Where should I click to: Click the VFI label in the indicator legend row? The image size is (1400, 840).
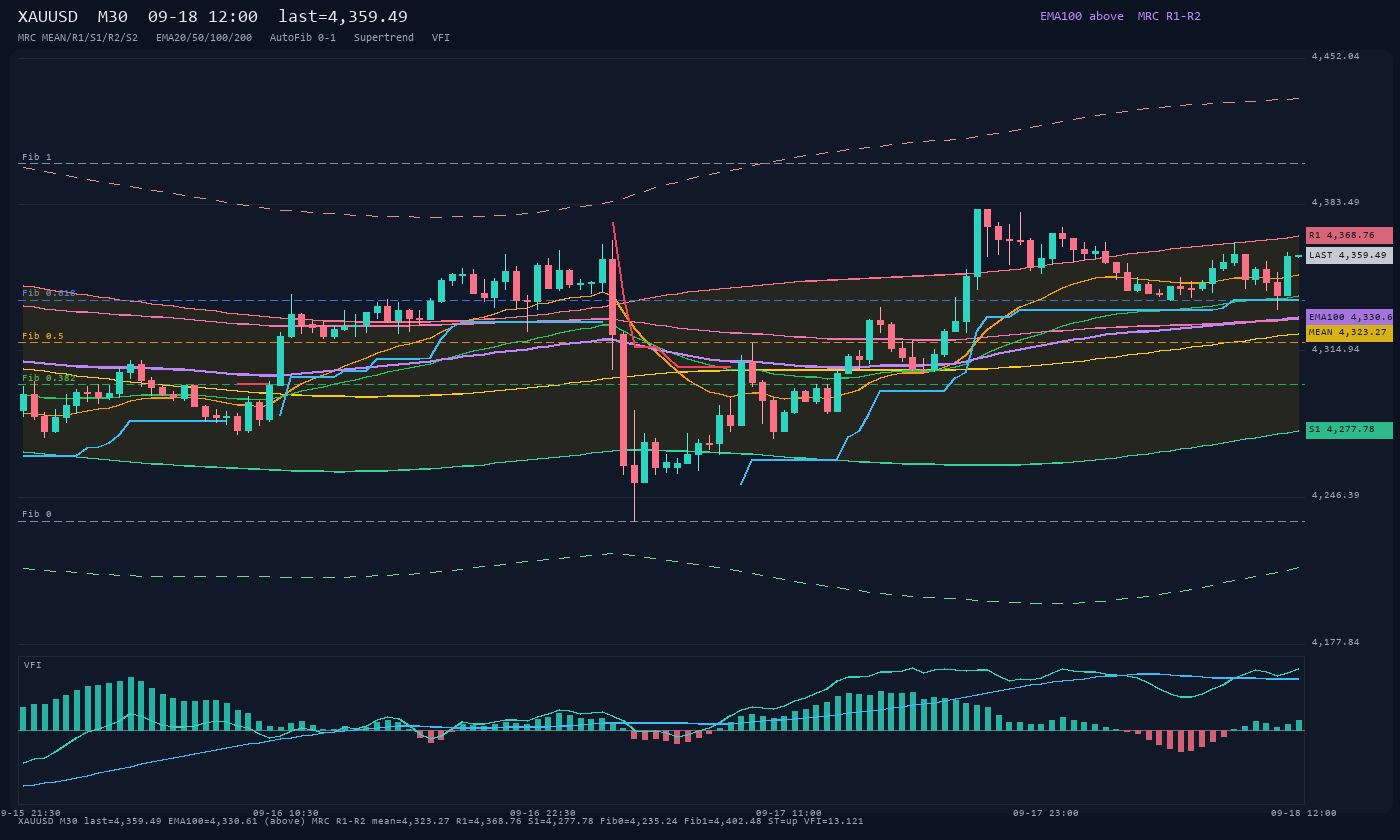click(441, 38)
